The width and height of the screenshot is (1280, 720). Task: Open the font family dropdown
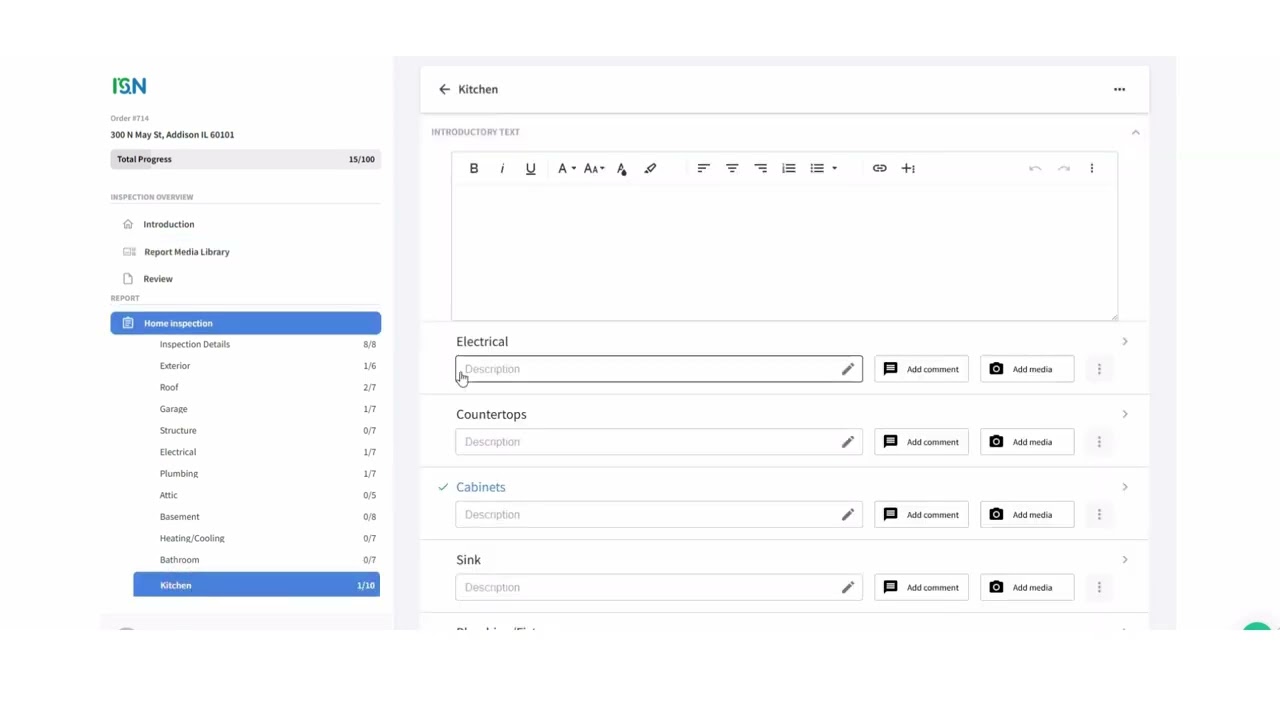[566, 168]
